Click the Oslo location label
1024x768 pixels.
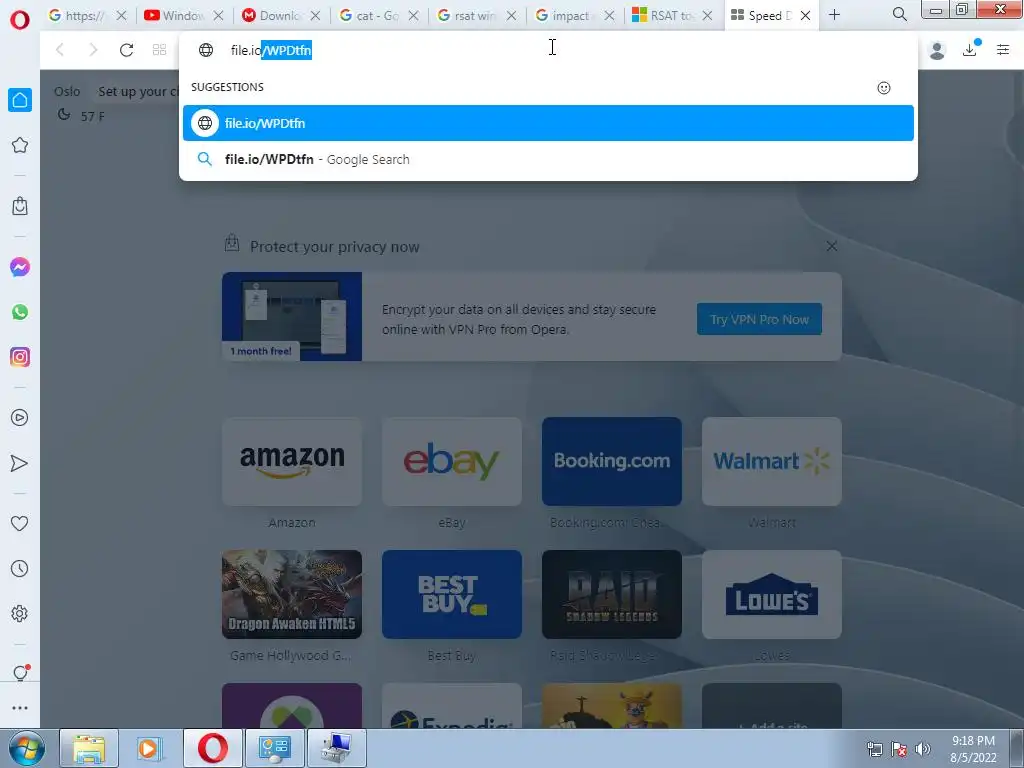(67, 91)
